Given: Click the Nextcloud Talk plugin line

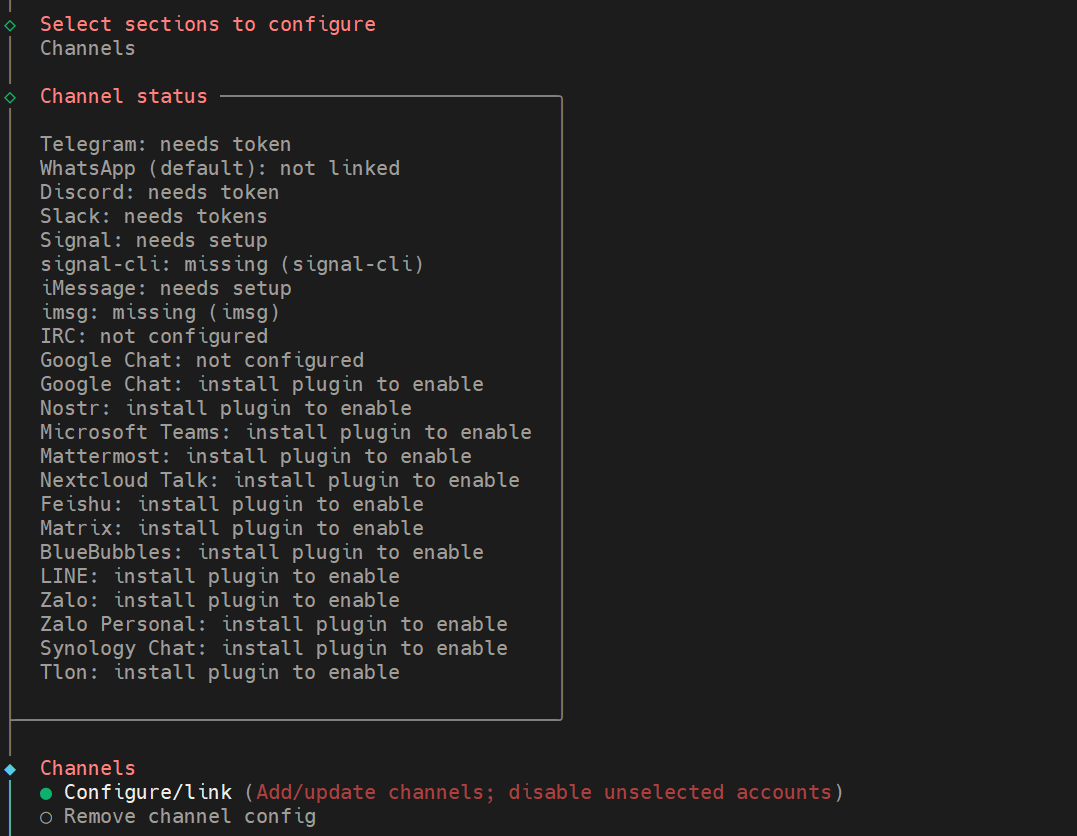Looking at the screenshot, I should coord(279,480).
